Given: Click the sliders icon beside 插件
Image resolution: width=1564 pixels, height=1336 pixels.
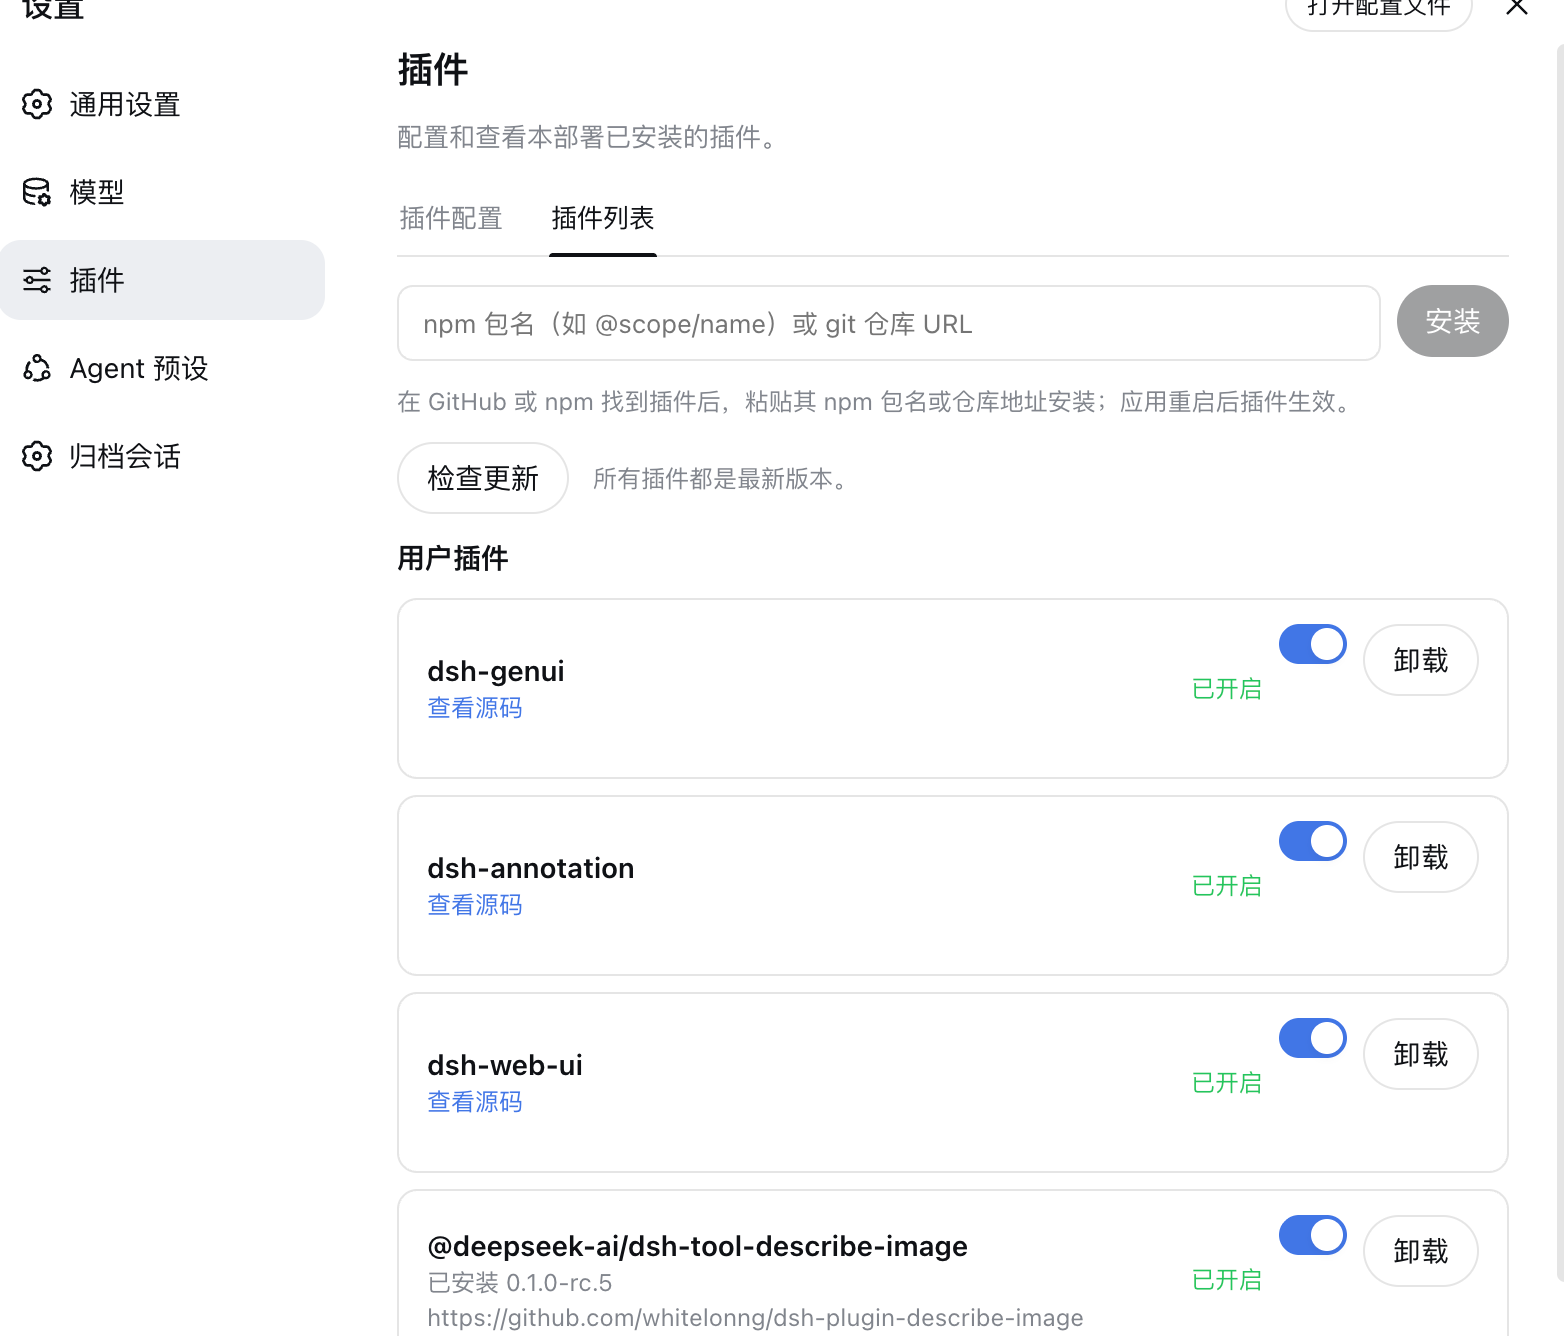Looking at the screenshot, I should click(37, 280).
